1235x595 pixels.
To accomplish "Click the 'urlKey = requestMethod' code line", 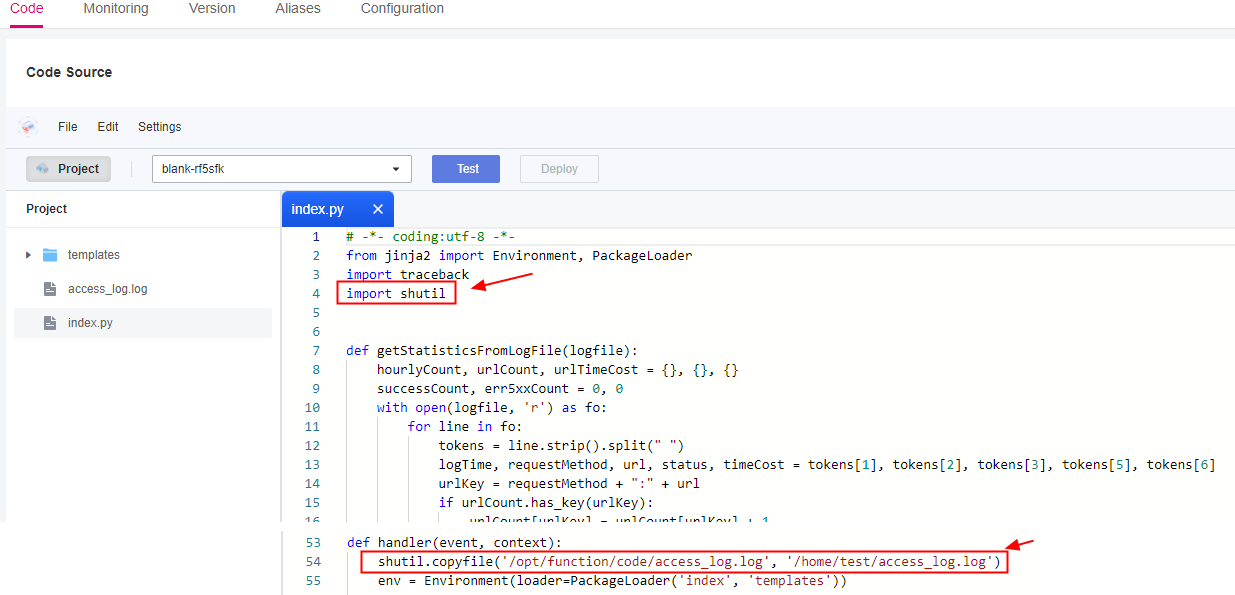I will pos(569,483).
